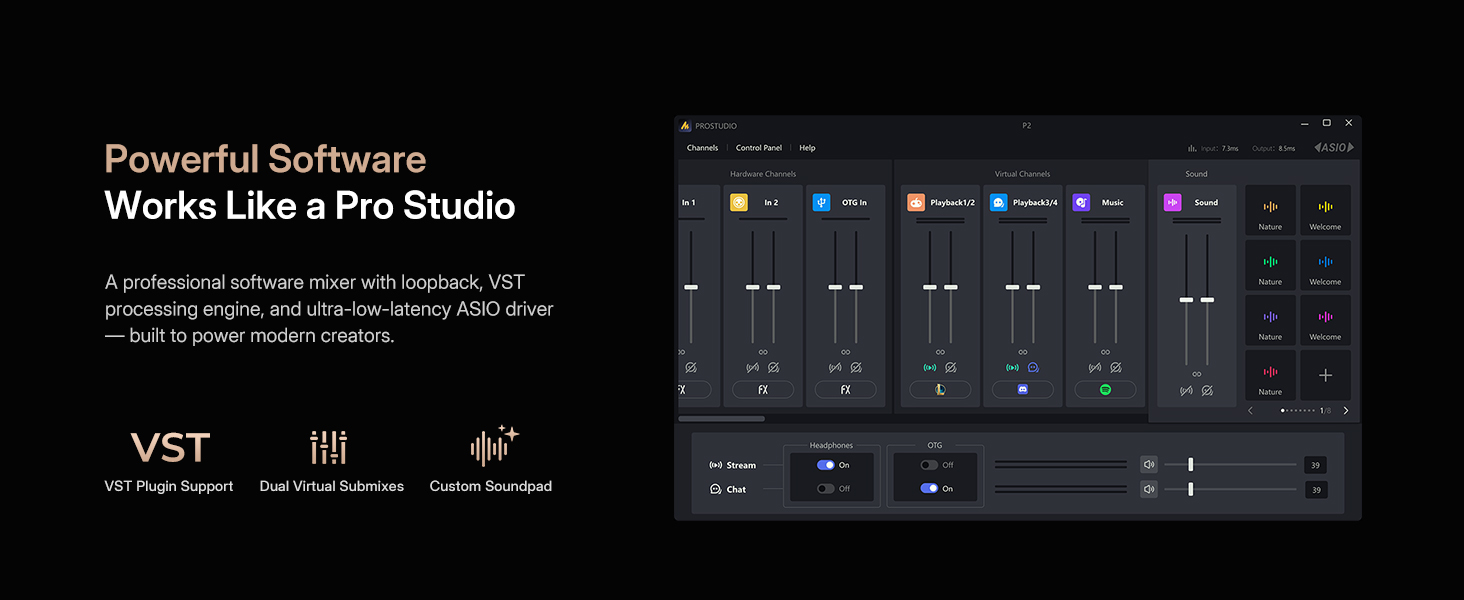Toggle stereo link on OTG In channel
This screenshot has width=1464, height=600.
[x=845, y=352]
